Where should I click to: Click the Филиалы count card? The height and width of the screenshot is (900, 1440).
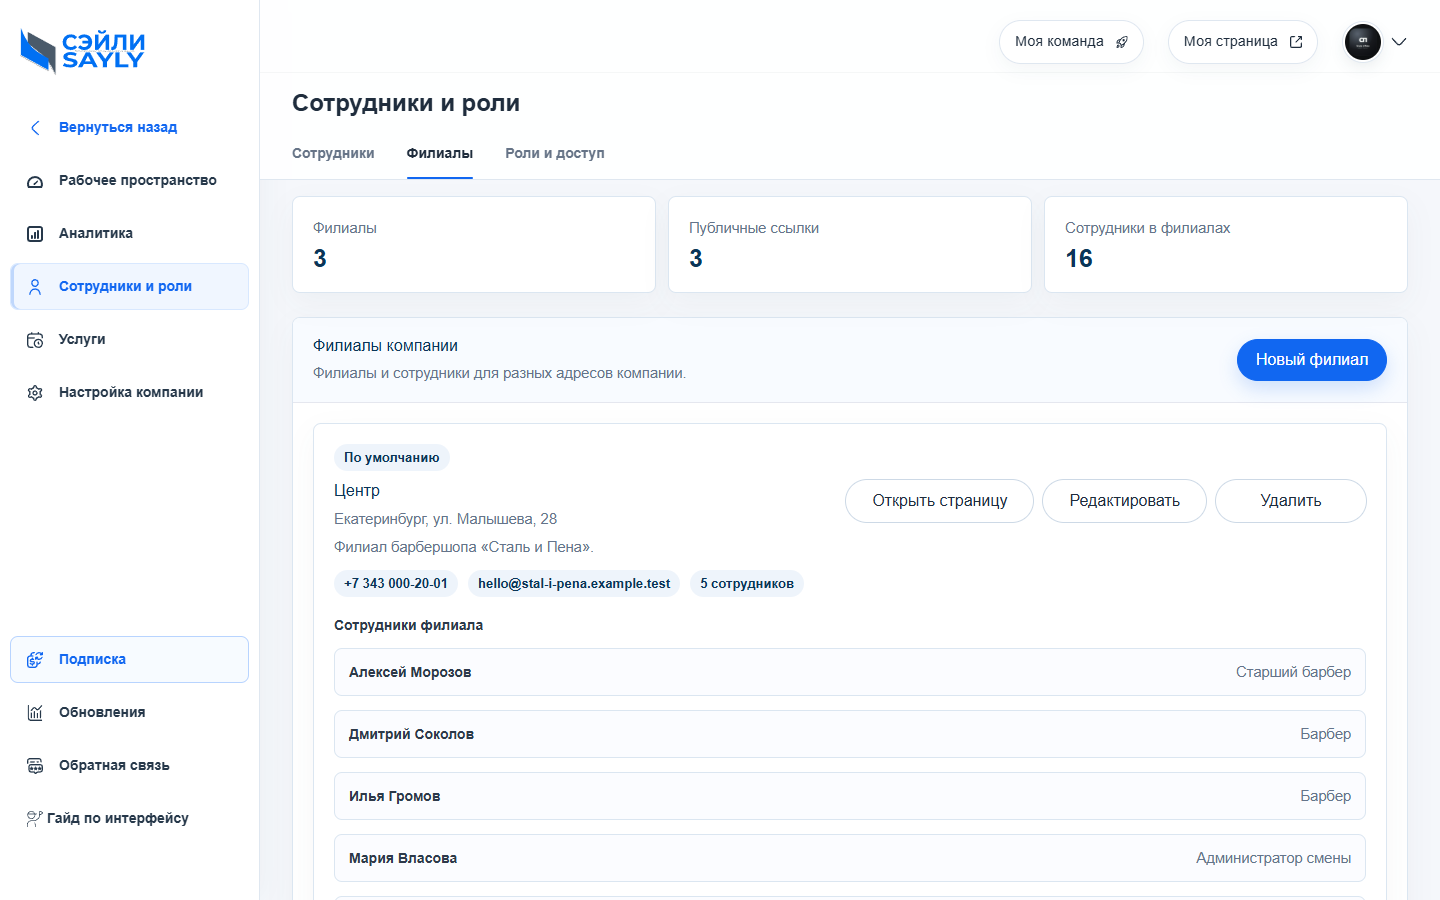point(474,245)
